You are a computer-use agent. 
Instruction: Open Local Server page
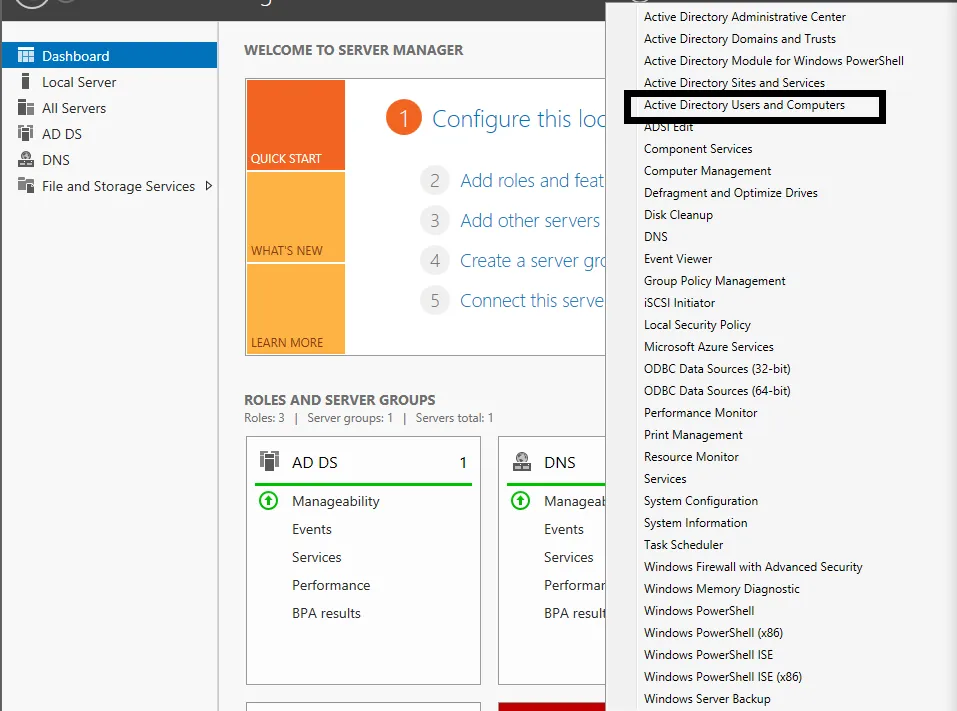(x=79, y=82)
